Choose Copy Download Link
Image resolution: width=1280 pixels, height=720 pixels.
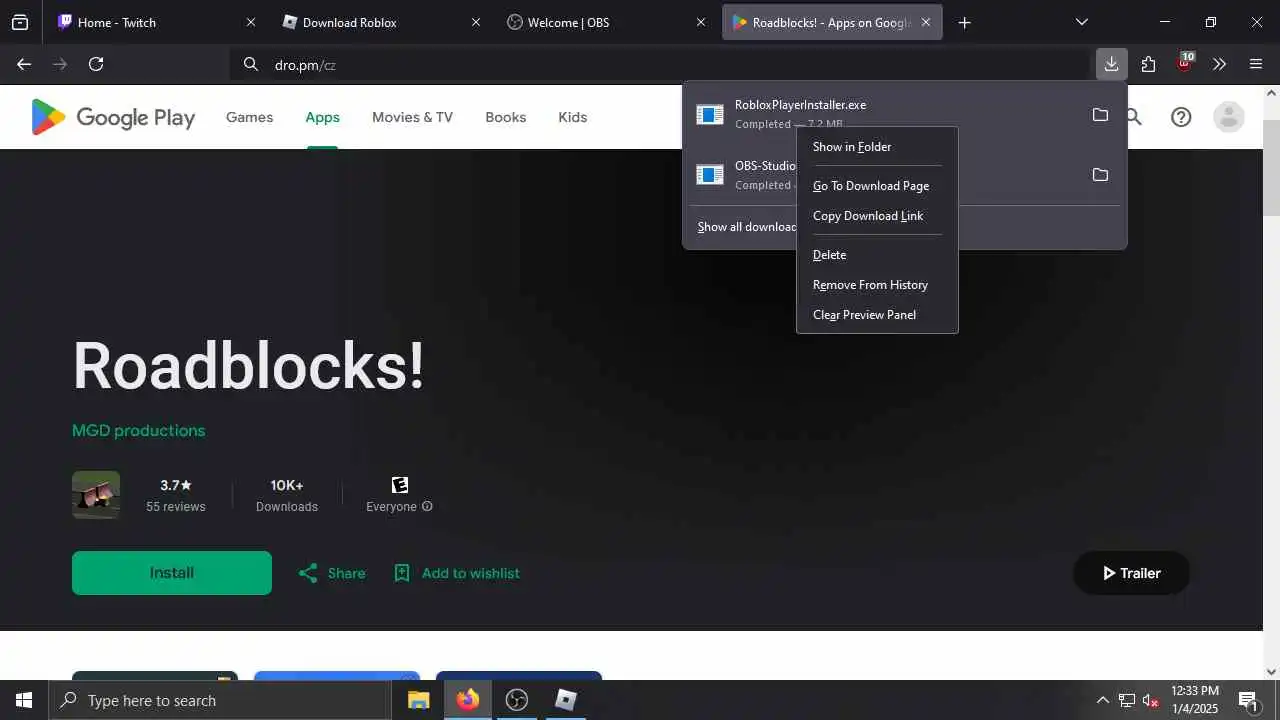click(877, 216)
